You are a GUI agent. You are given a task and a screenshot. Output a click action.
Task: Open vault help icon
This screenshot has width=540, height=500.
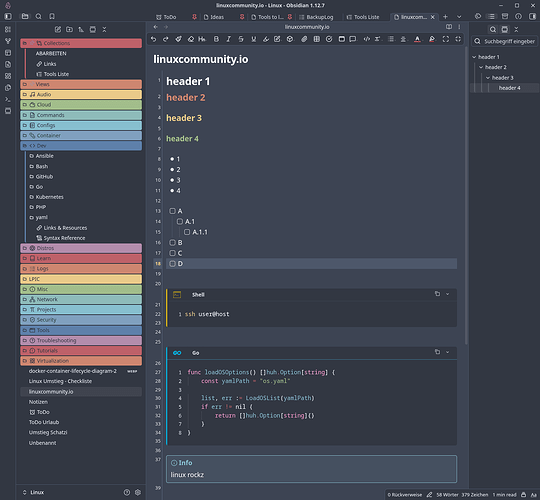pyautogui.click(x=127, y=492)
